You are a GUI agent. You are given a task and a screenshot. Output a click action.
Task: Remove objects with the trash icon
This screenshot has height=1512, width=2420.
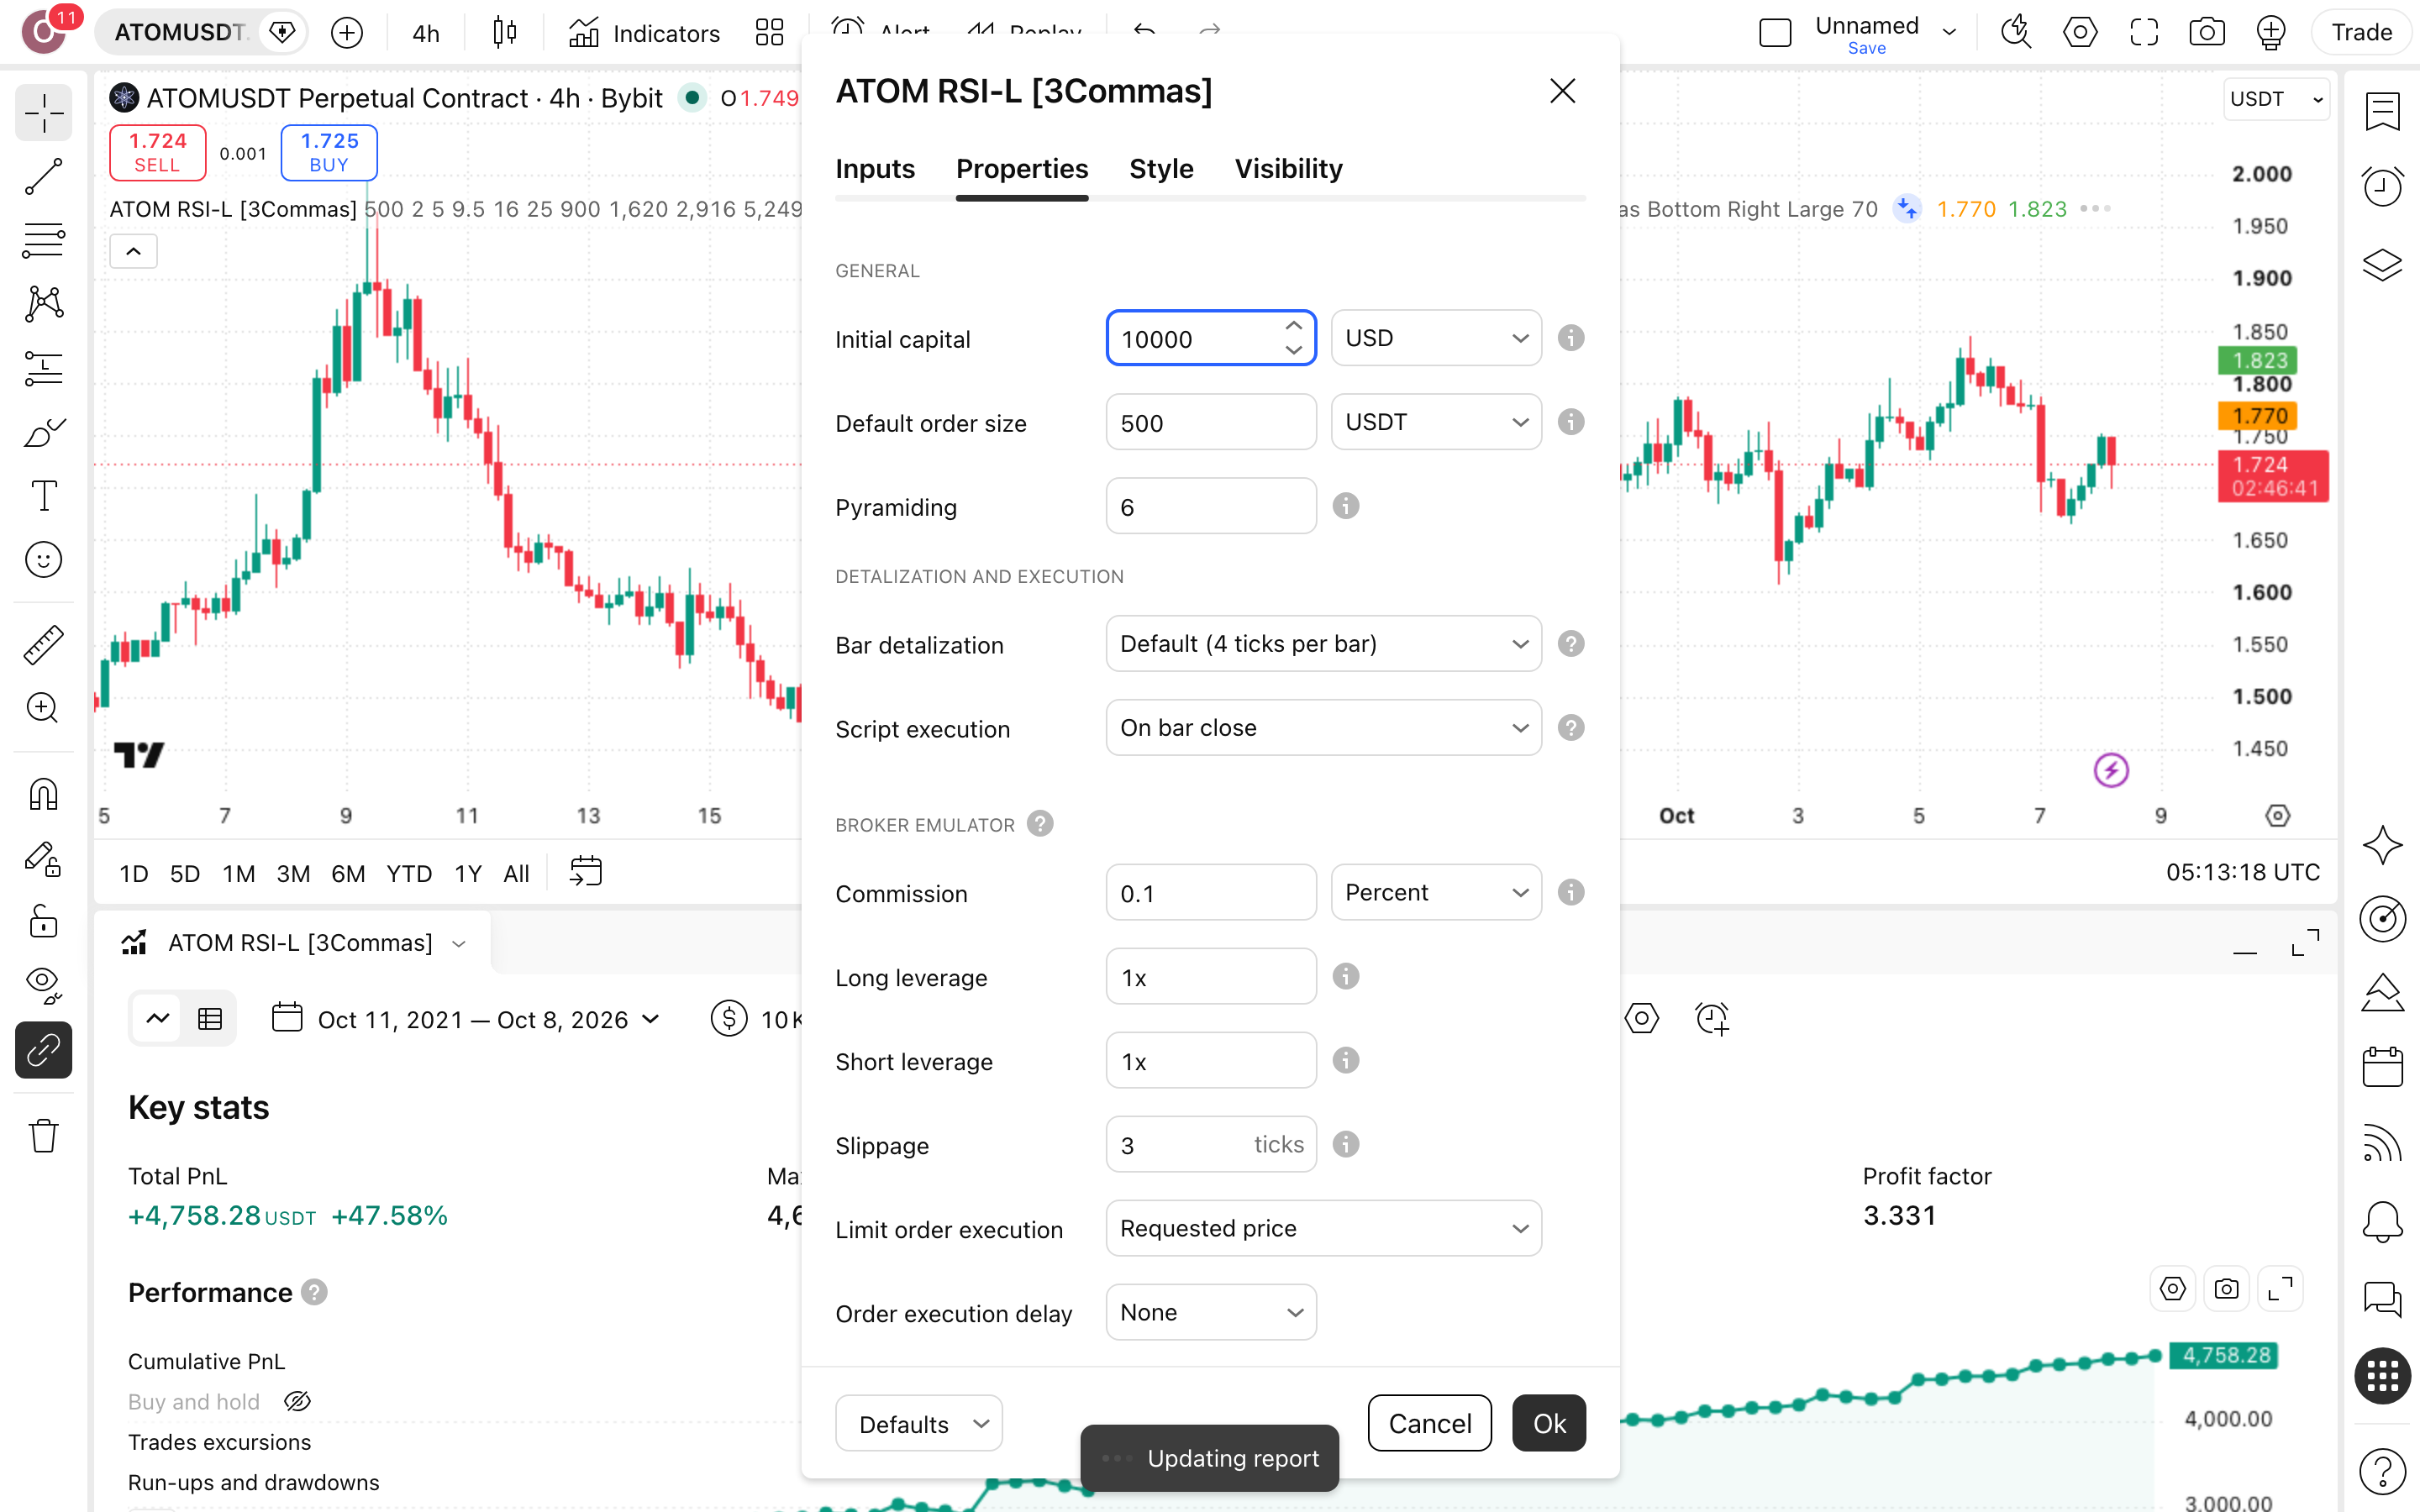43,1135
